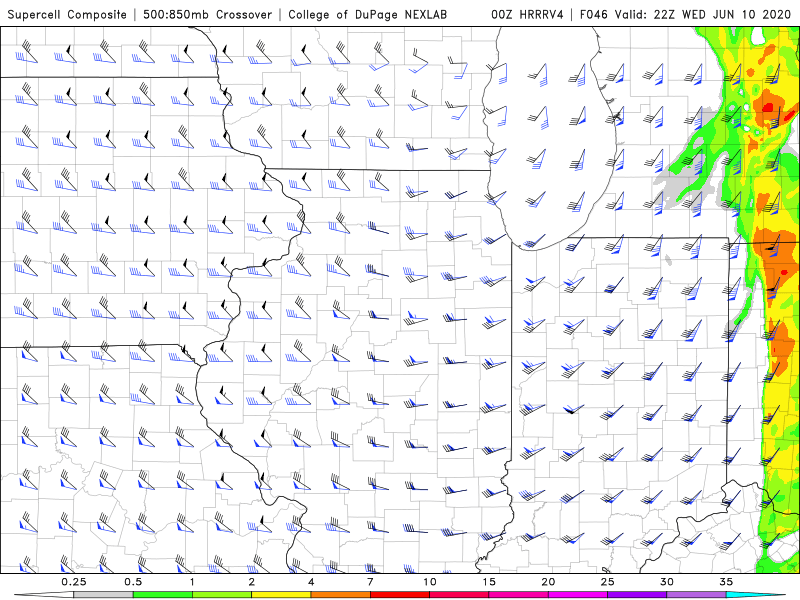Click the "25" colorbar value
Viewport: 800px width, 600px height.
[x=607, y=582]
